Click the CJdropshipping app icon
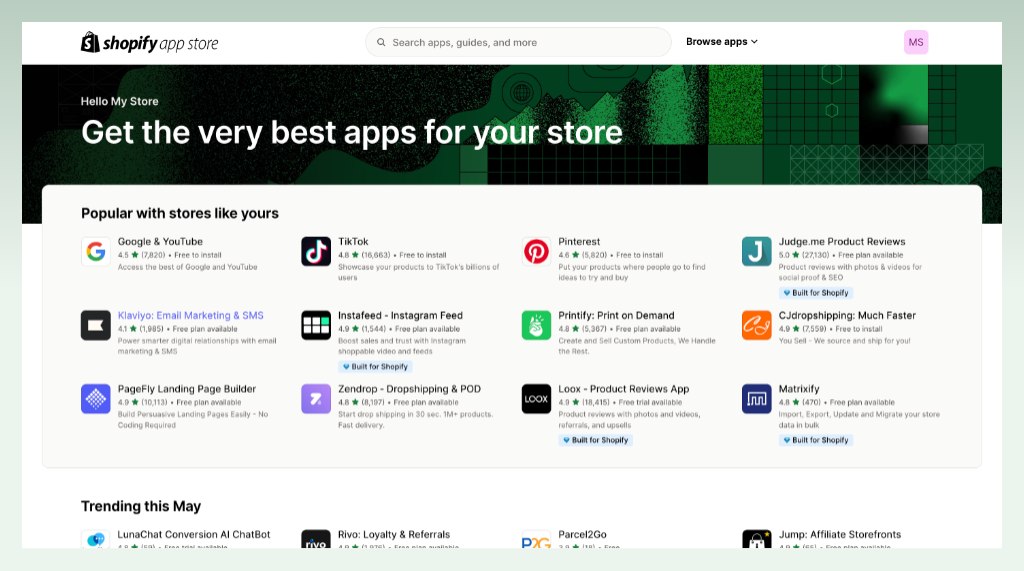Image resolution: width=1024 pixels, height=571 pixels. (756, 325)
